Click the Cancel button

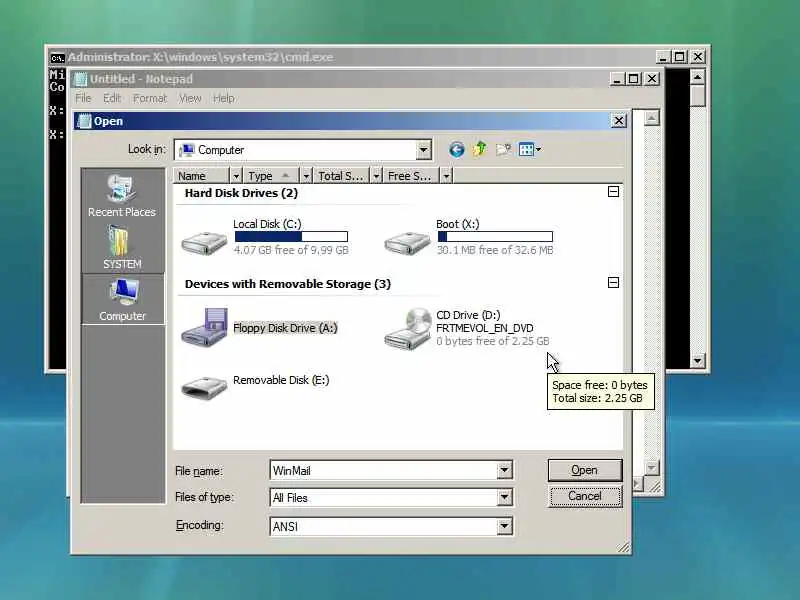pyautogui.click(x=585, y=496)
